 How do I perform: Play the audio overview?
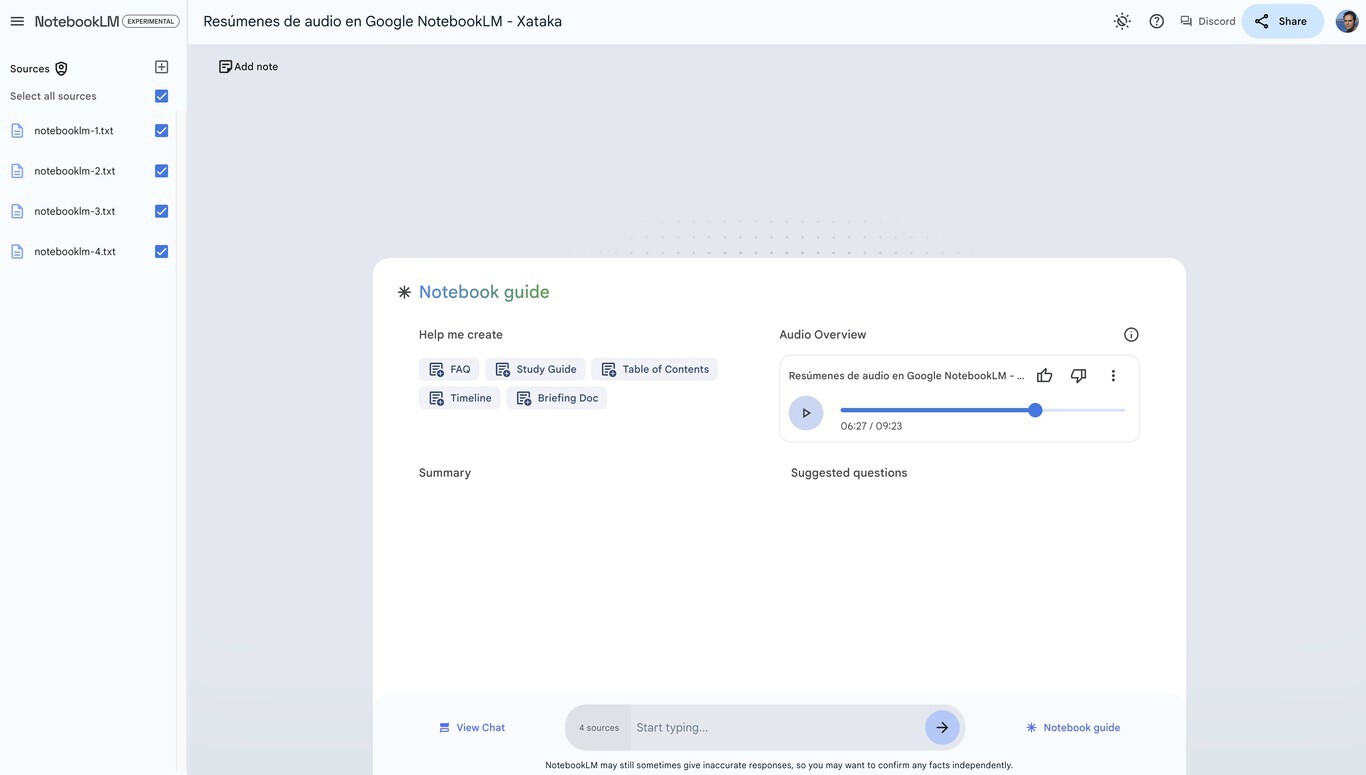point(806,413)
